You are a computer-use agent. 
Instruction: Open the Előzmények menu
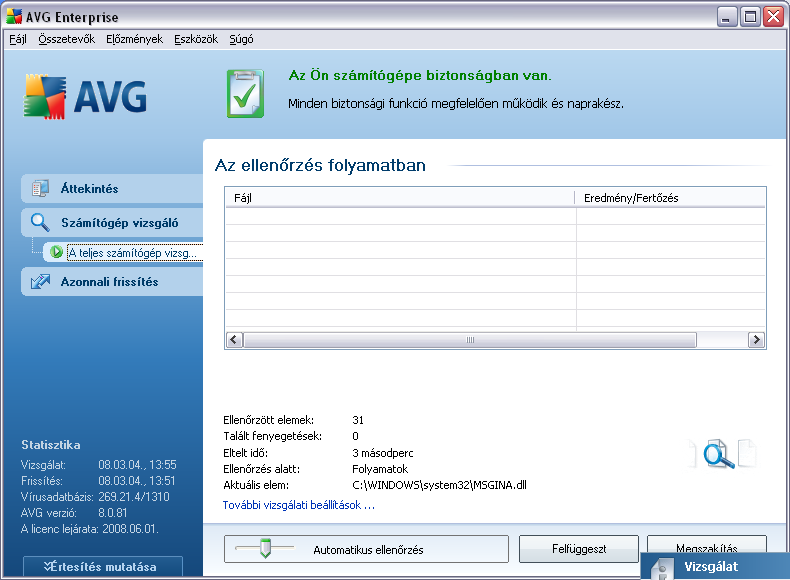(134, 39)
